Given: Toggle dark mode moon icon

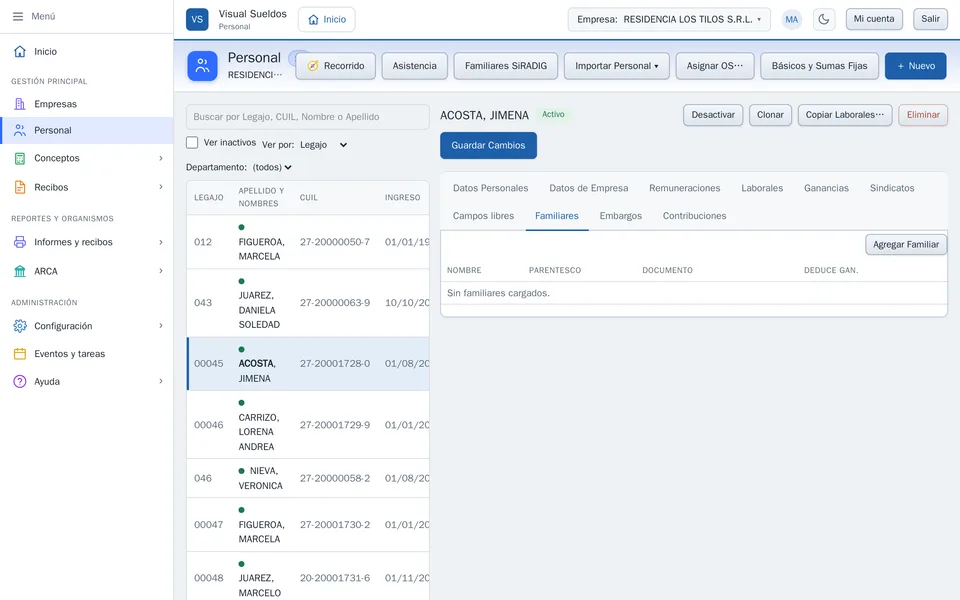Looking at the screenshot, I should [x=823, y=19].
